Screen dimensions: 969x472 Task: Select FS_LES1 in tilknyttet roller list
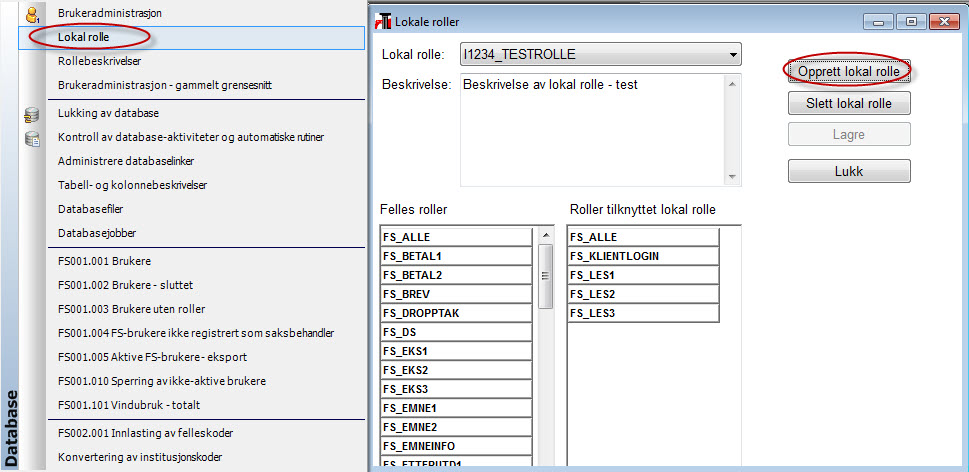tap(644, 276)
